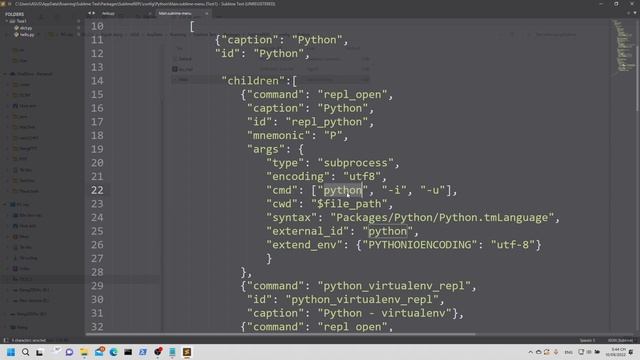Toggle sidebar via status bar corner icon
640x360 pixels.
(x=6, y=340)
